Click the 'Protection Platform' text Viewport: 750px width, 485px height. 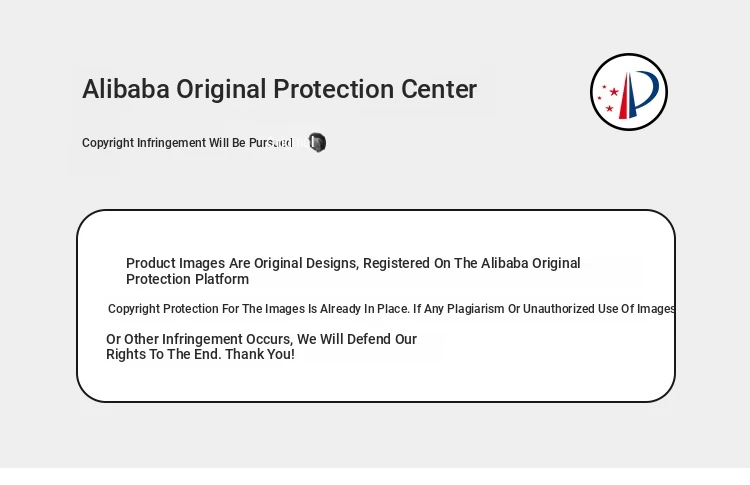188,279
